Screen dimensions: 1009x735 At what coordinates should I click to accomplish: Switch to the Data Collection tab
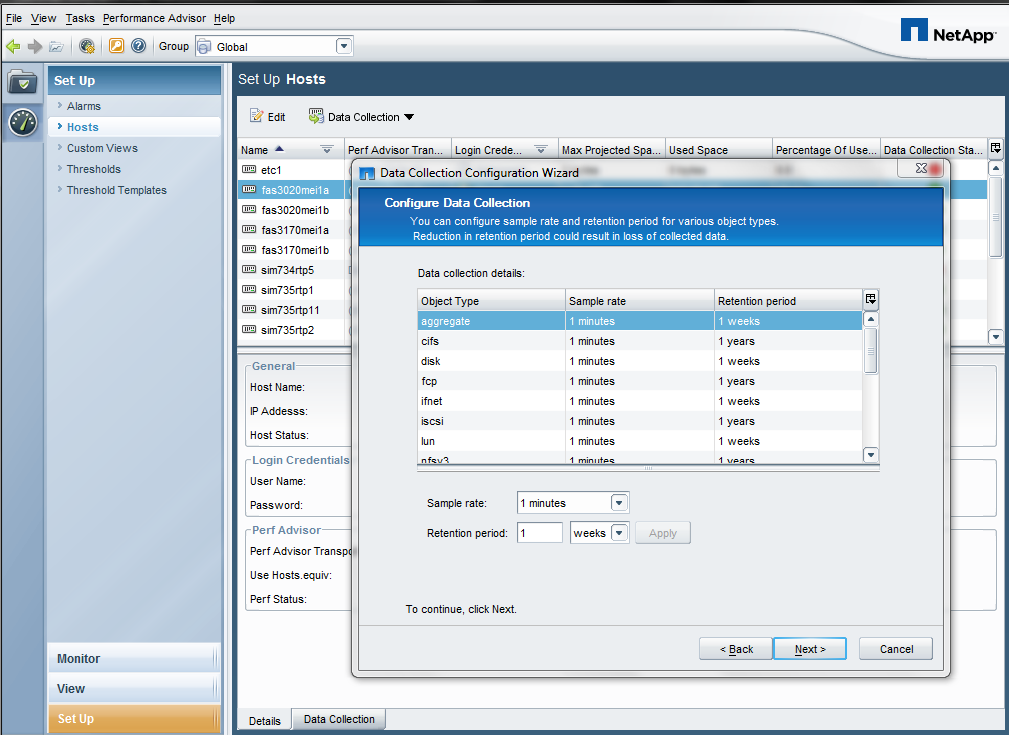(339, 719)
